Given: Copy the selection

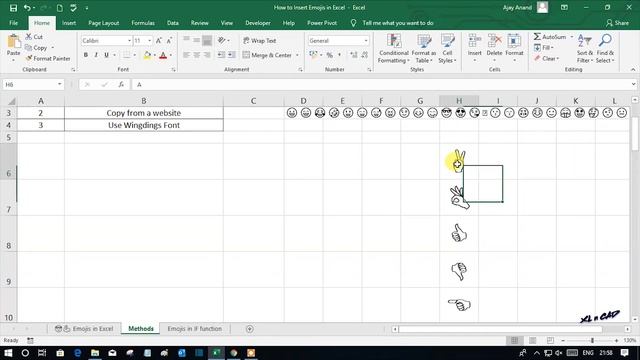Looking at the screenshot, I should (x=36, y=48).
